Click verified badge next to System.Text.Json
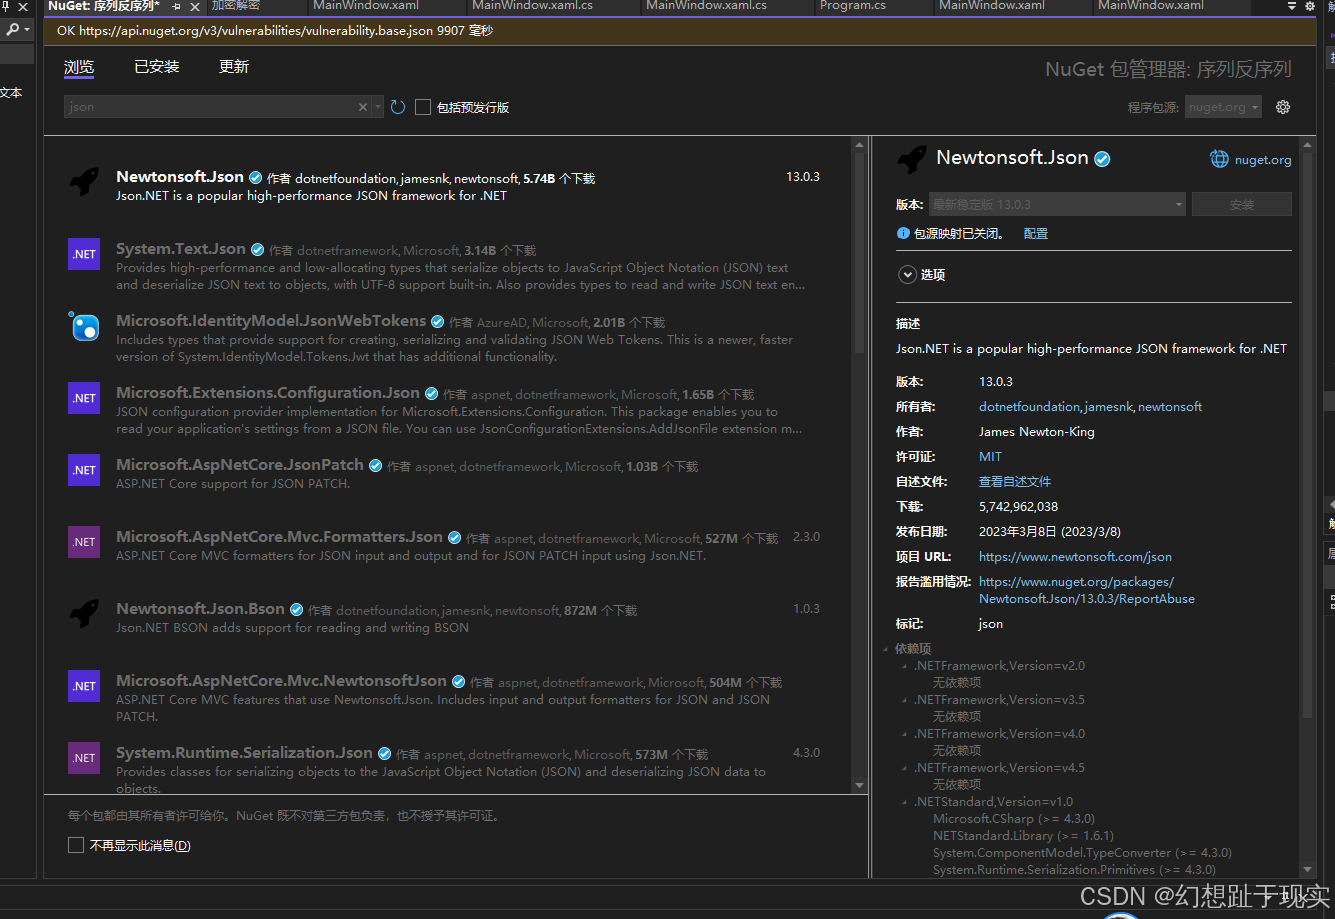The image size is (1335, 919). coord(257,250)
